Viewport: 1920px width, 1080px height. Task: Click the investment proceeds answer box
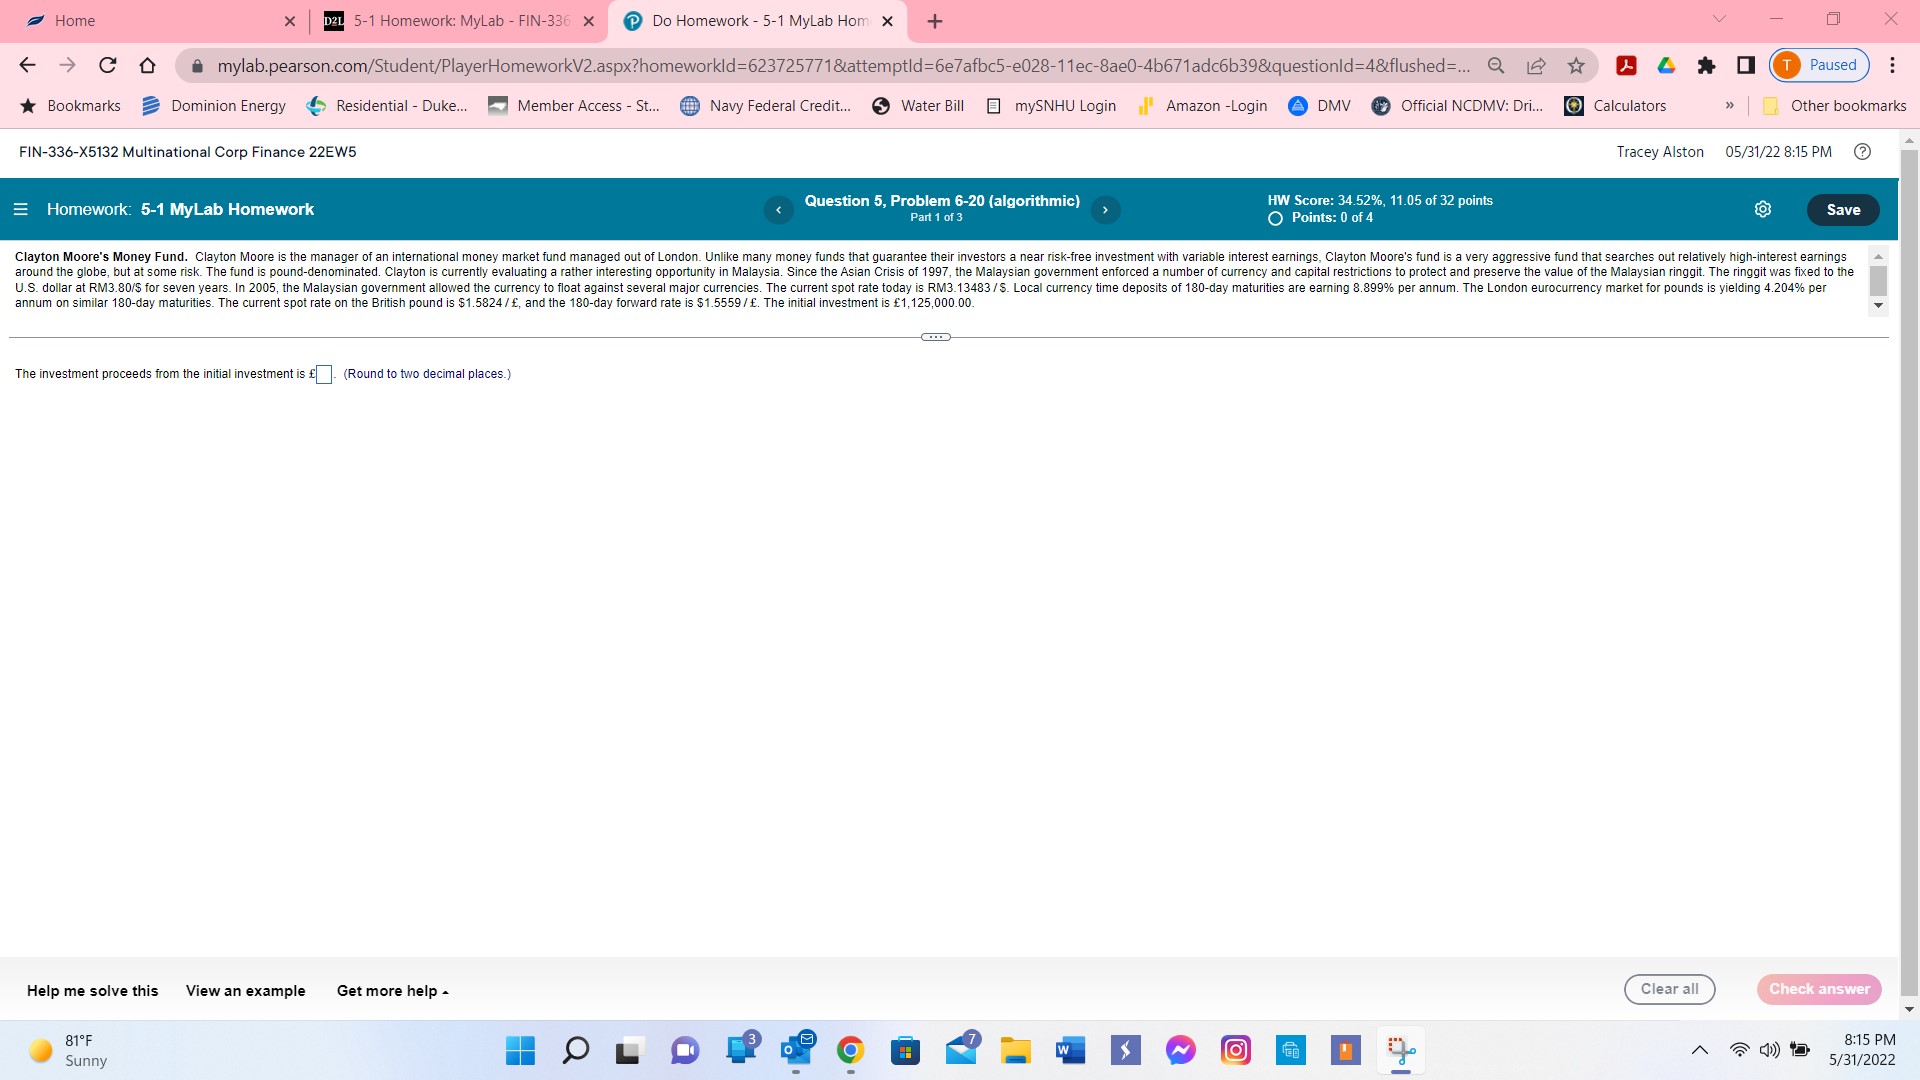click(x=323, y=375)
